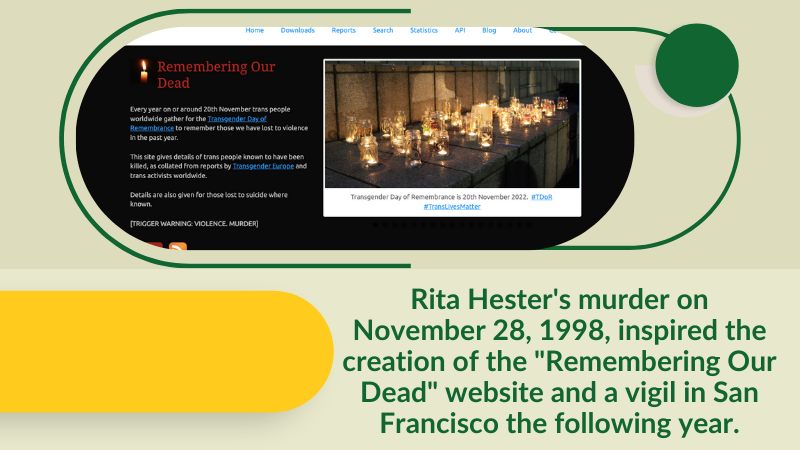
Task: Select Search in the navigation bar
Action: pos(383,30)
